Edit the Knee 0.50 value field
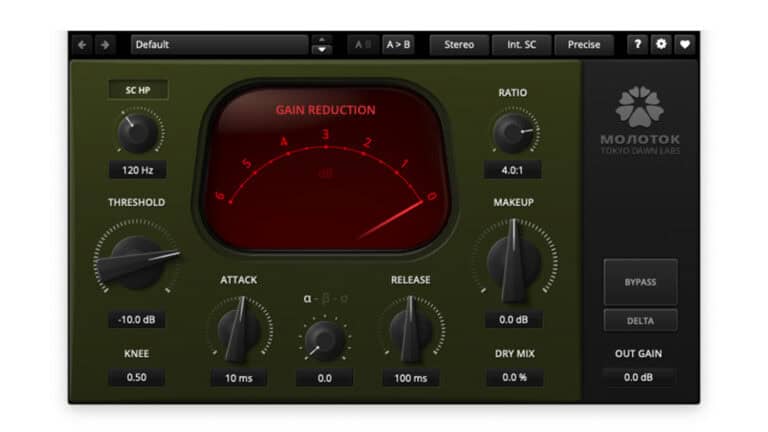This screenshot has height=432, width=768. coord(137,377)
